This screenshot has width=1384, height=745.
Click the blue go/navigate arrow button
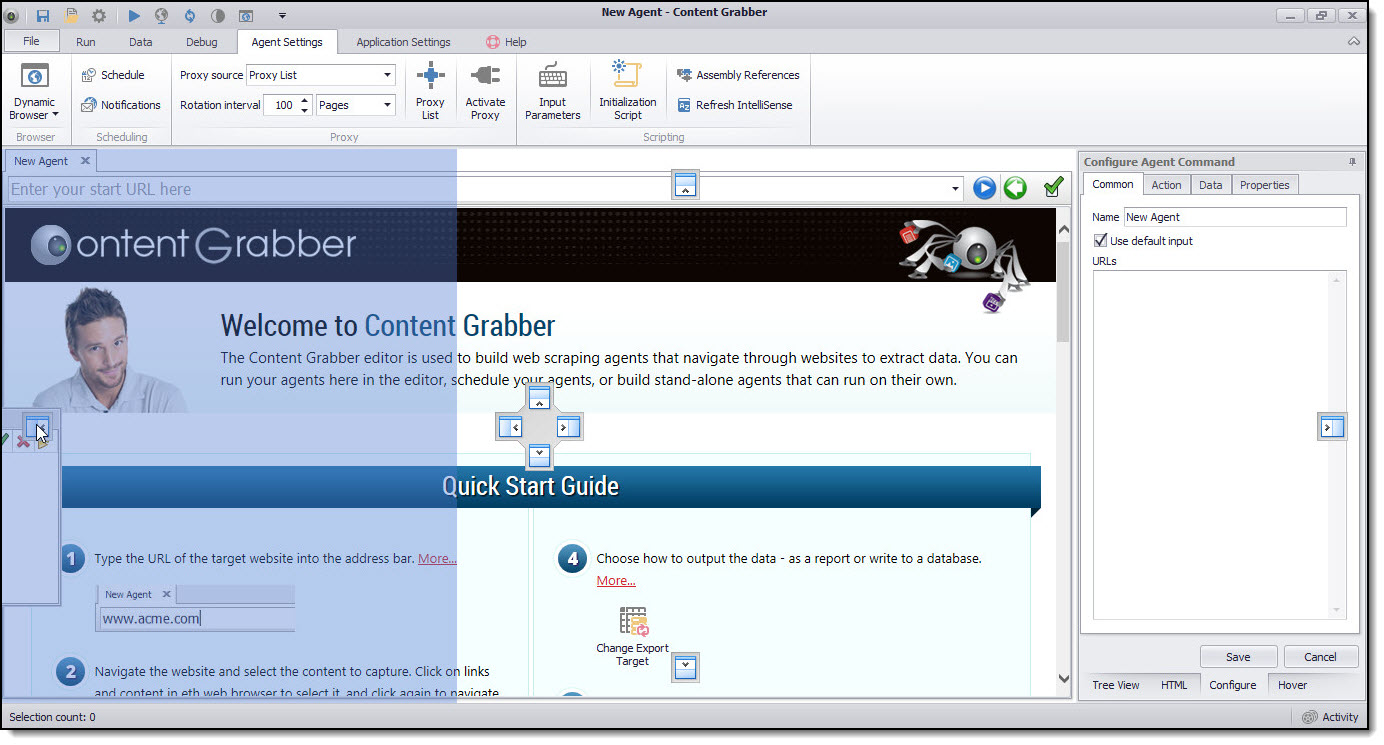[985, 188]
